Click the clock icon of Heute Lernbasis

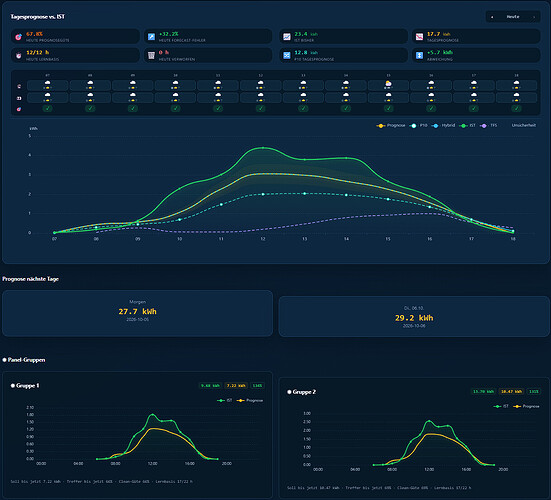[x=19, y=56]
